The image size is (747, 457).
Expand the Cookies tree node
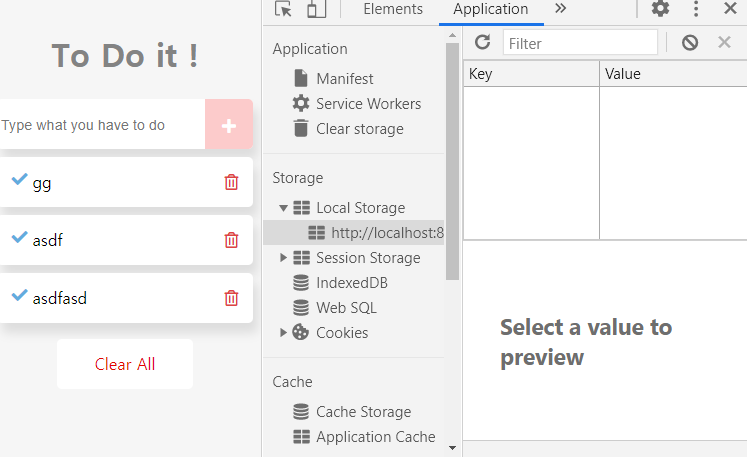click(x=283, y=333)
